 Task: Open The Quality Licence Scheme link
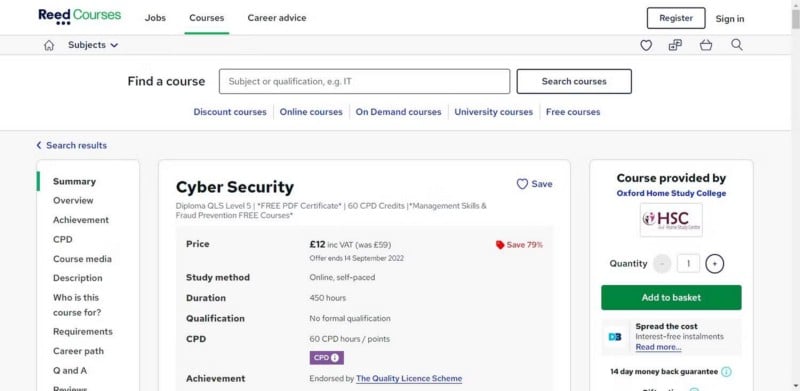coord(409,379)
